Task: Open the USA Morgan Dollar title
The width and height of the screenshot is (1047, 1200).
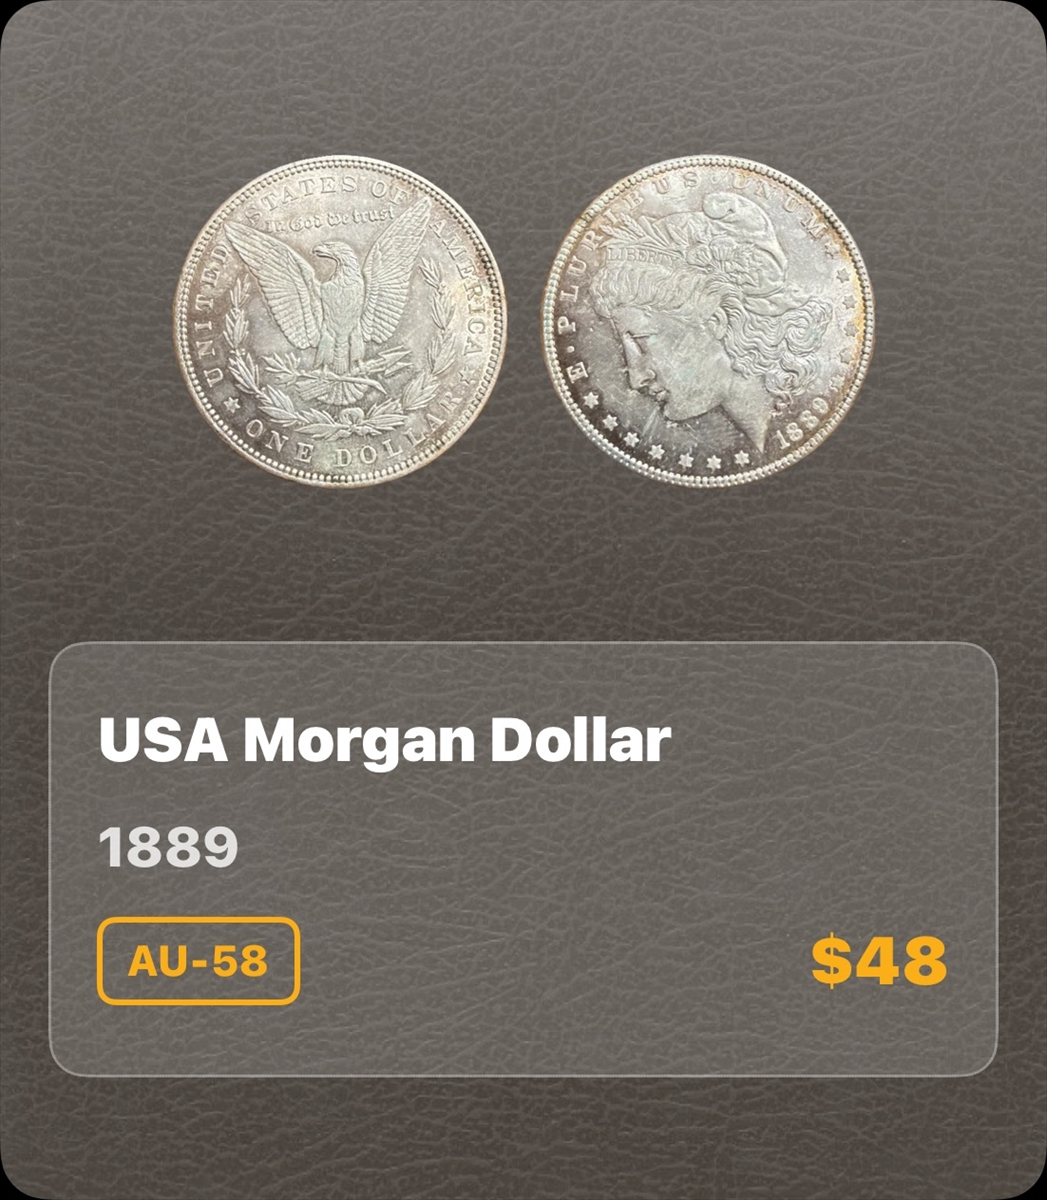Action: pos(385,741)
